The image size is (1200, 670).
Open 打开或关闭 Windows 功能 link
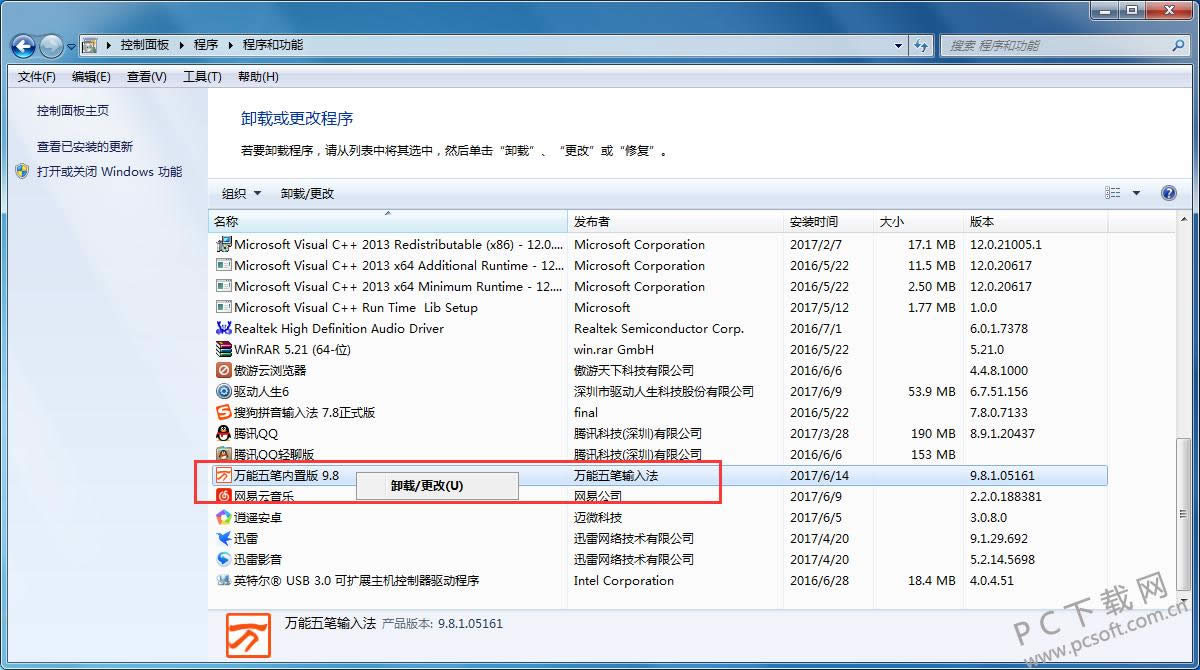click(109, 172)
